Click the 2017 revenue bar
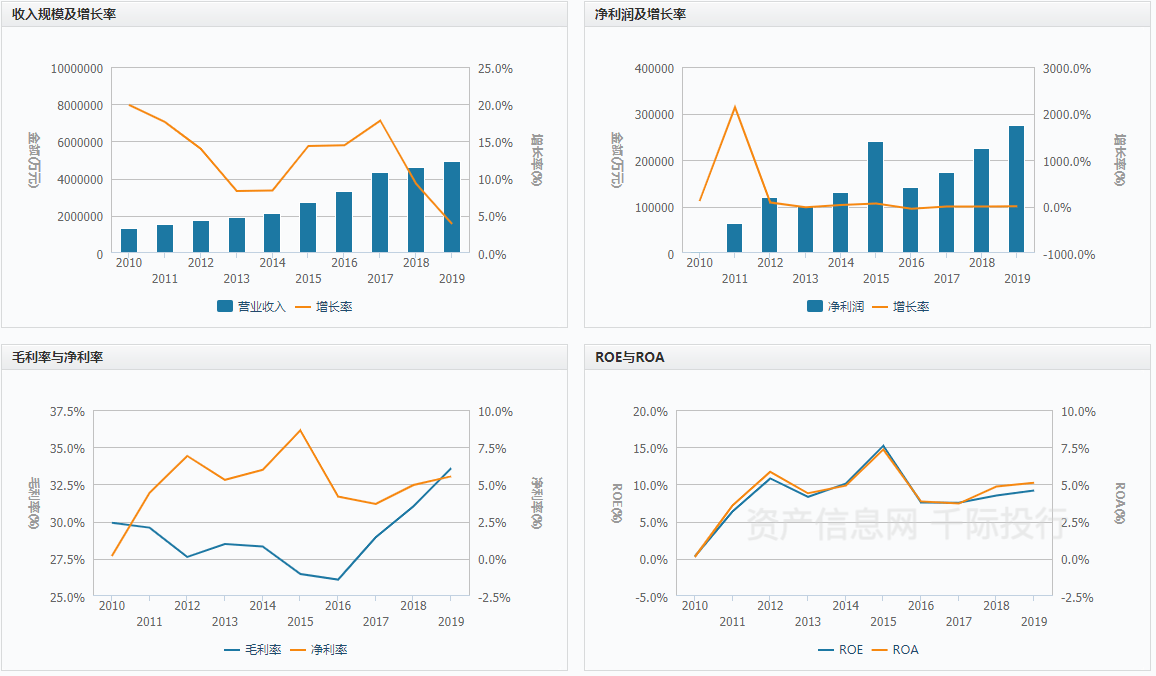Screen dimensions: 1156x676 click(x=380, y=213)
